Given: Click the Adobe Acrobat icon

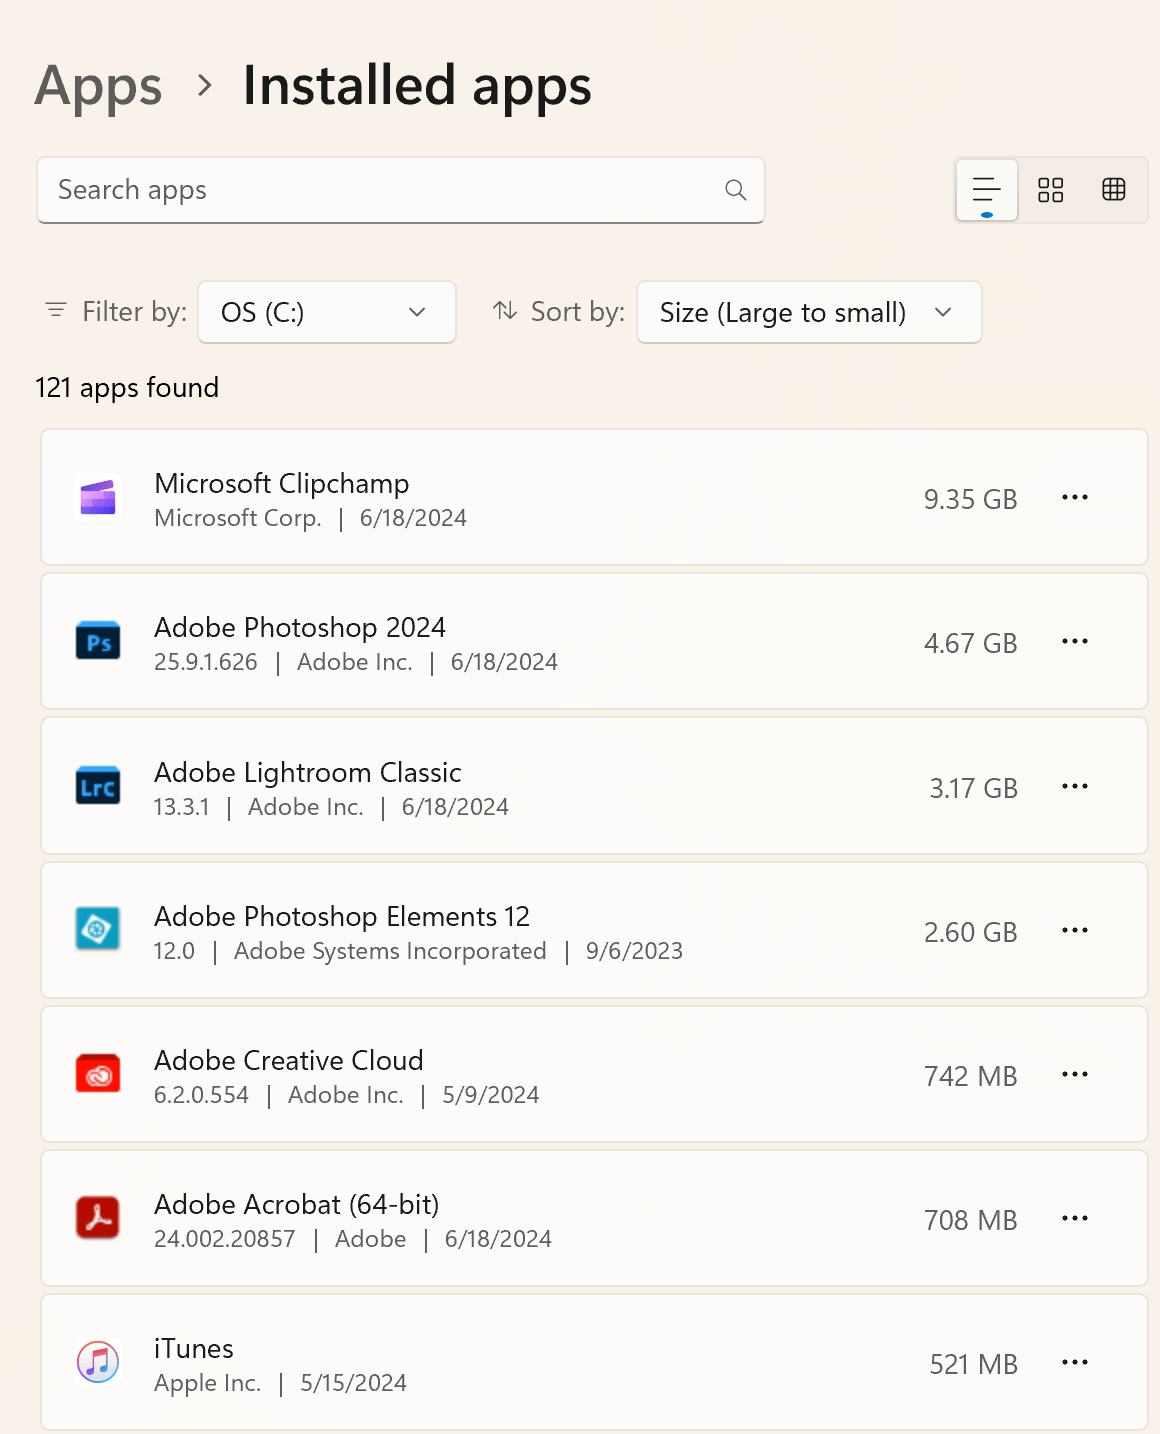Looking at the screenshot, I should tap(98, 1218).
